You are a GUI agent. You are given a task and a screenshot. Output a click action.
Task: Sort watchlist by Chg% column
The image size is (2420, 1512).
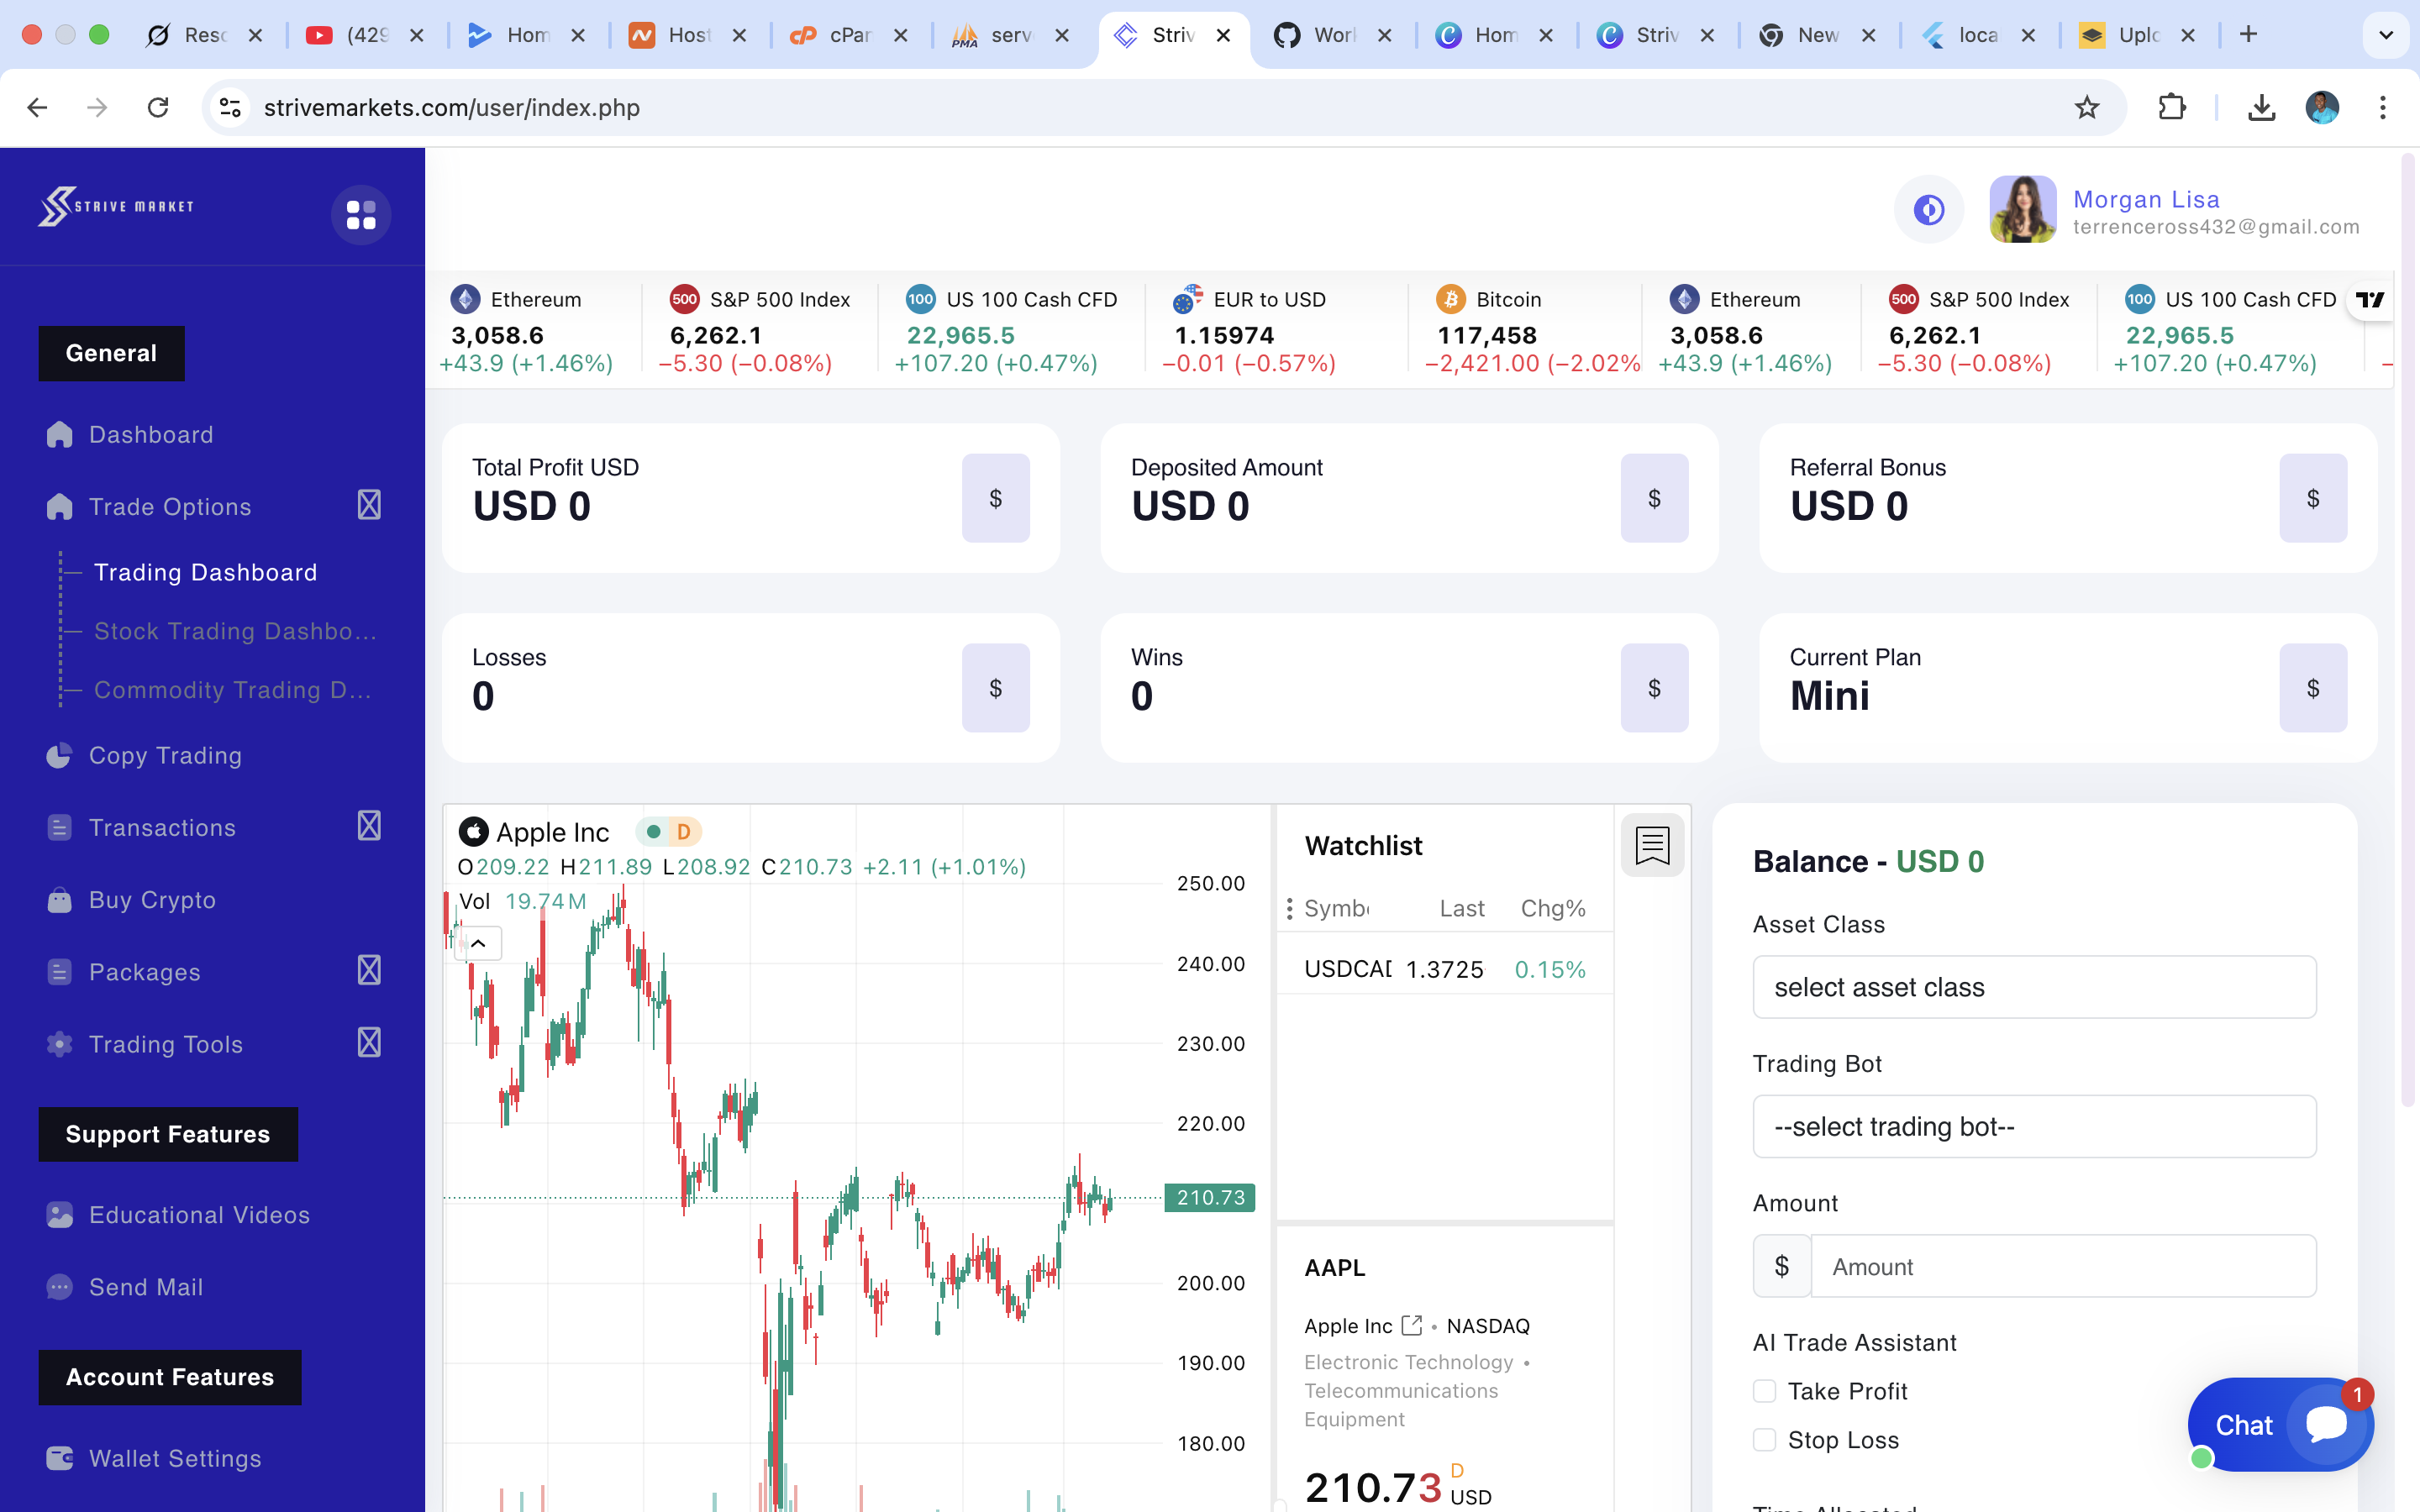[1552, 908]
